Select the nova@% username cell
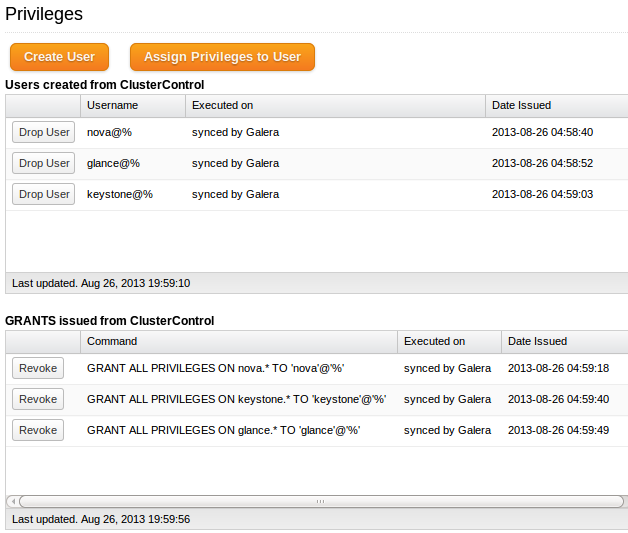Viewport: 628px width, 533px height. pos(109,133)
